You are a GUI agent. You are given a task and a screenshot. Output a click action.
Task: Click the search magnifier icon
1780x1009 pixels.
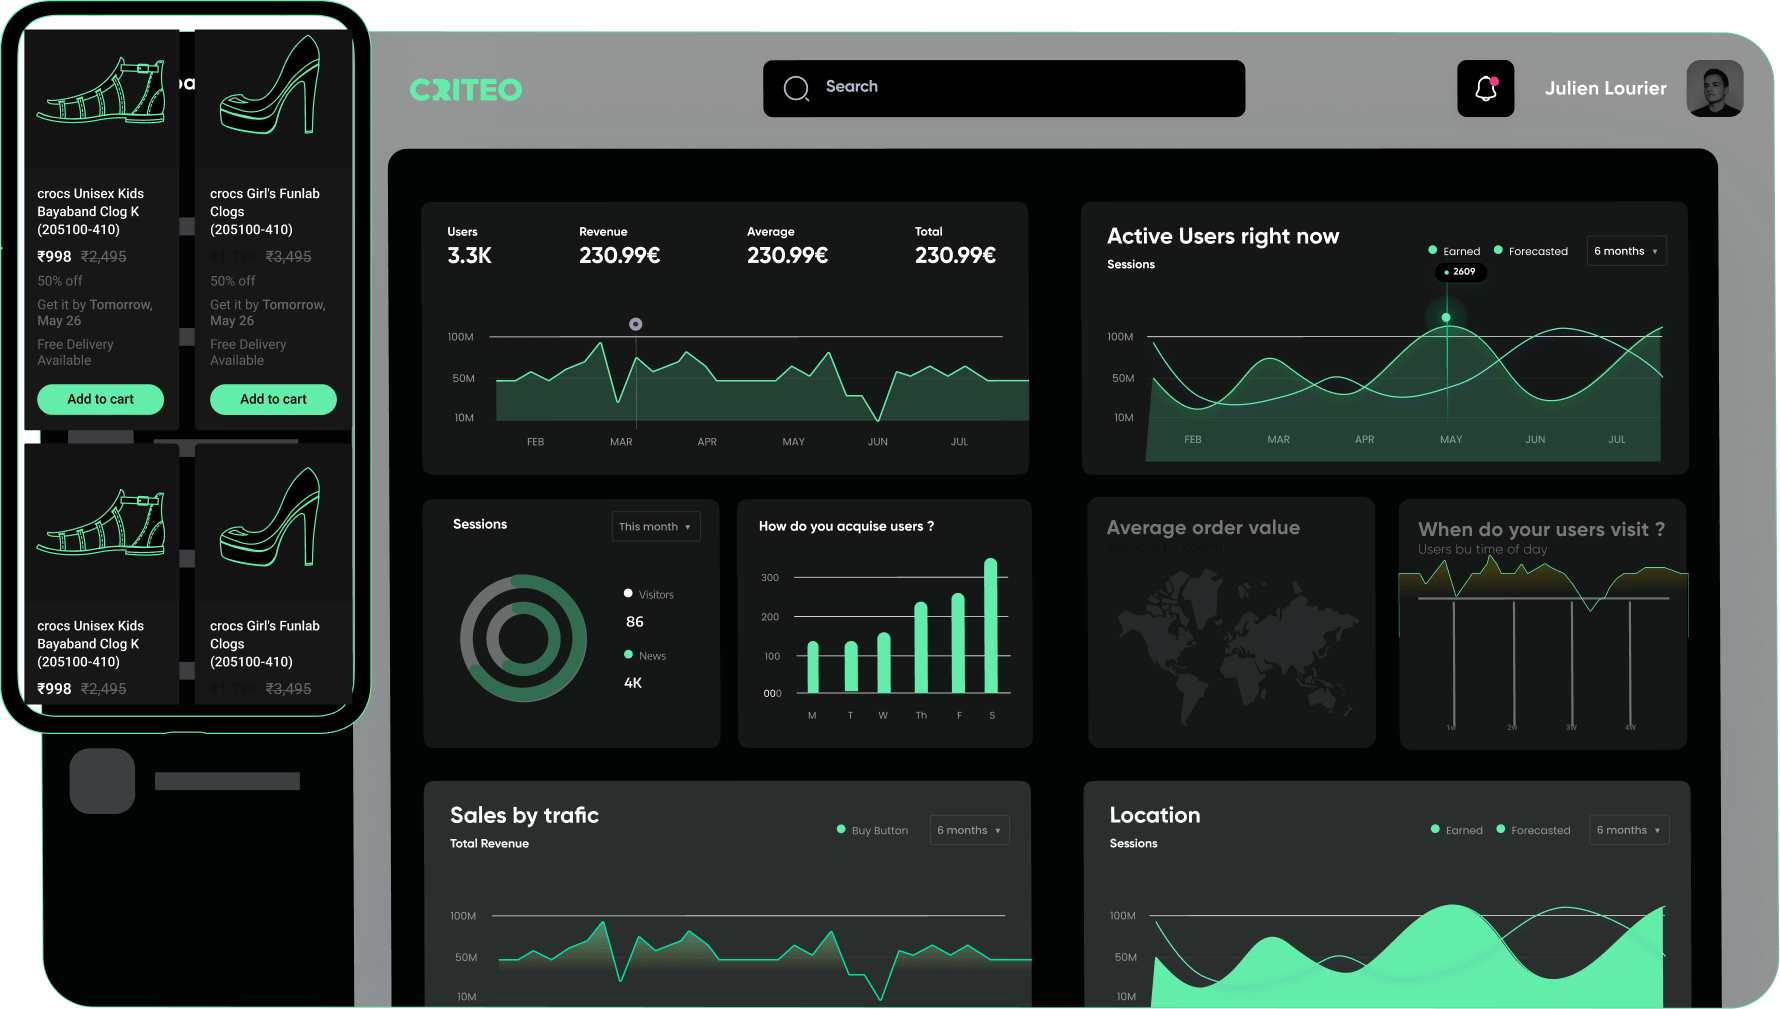(796, 89)
